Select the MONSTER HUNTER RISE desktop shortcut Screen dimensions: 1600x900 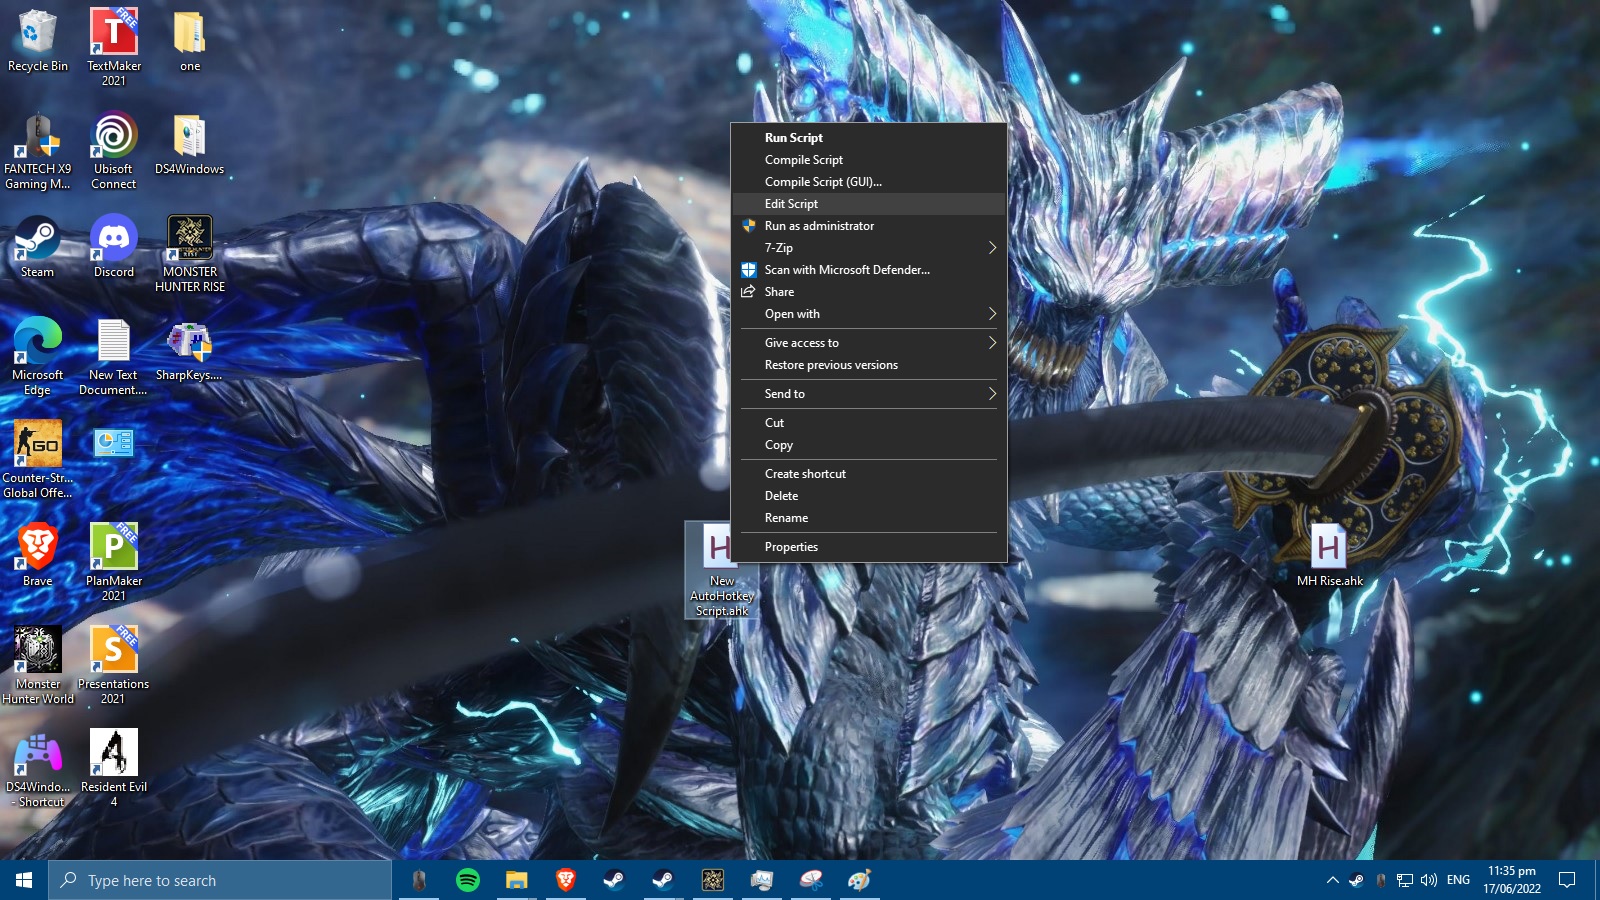coord(190,254)
